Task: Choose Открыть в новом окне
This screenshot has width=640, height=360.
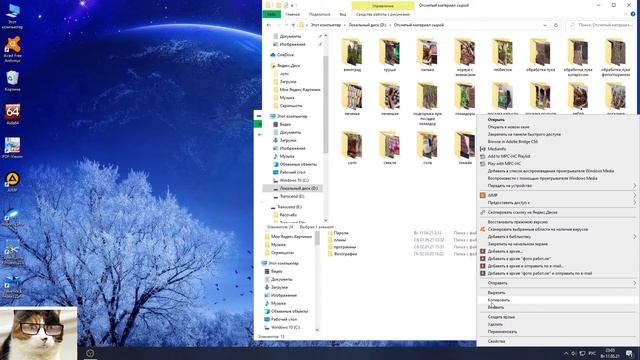Action: [x=557, y=127]
